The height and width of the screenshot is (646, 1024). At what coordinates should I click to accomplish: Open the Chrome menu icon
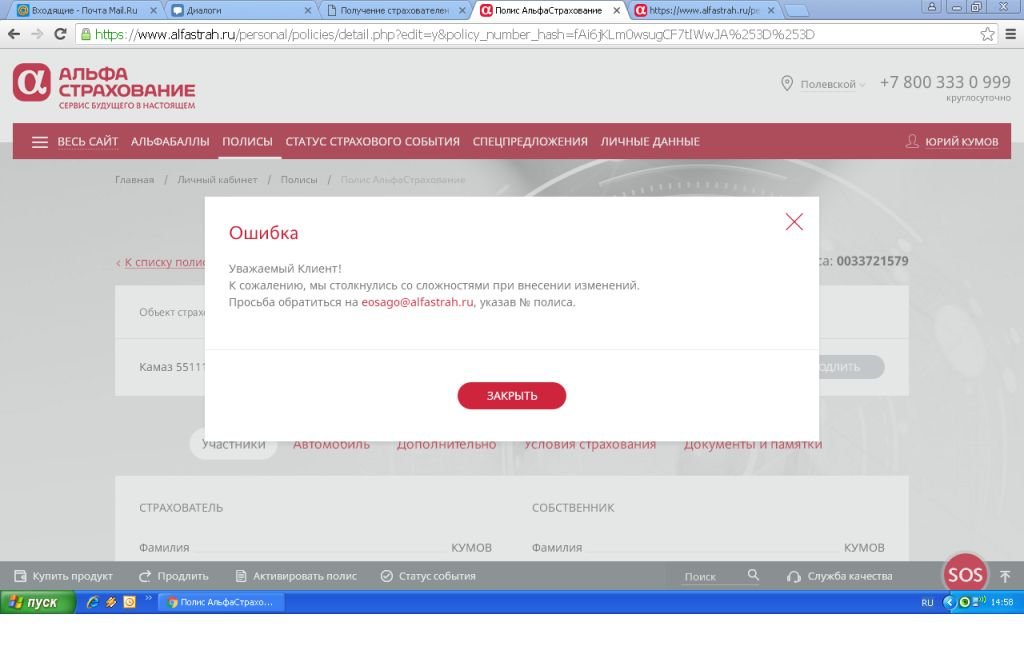[x=1010, y=34]
